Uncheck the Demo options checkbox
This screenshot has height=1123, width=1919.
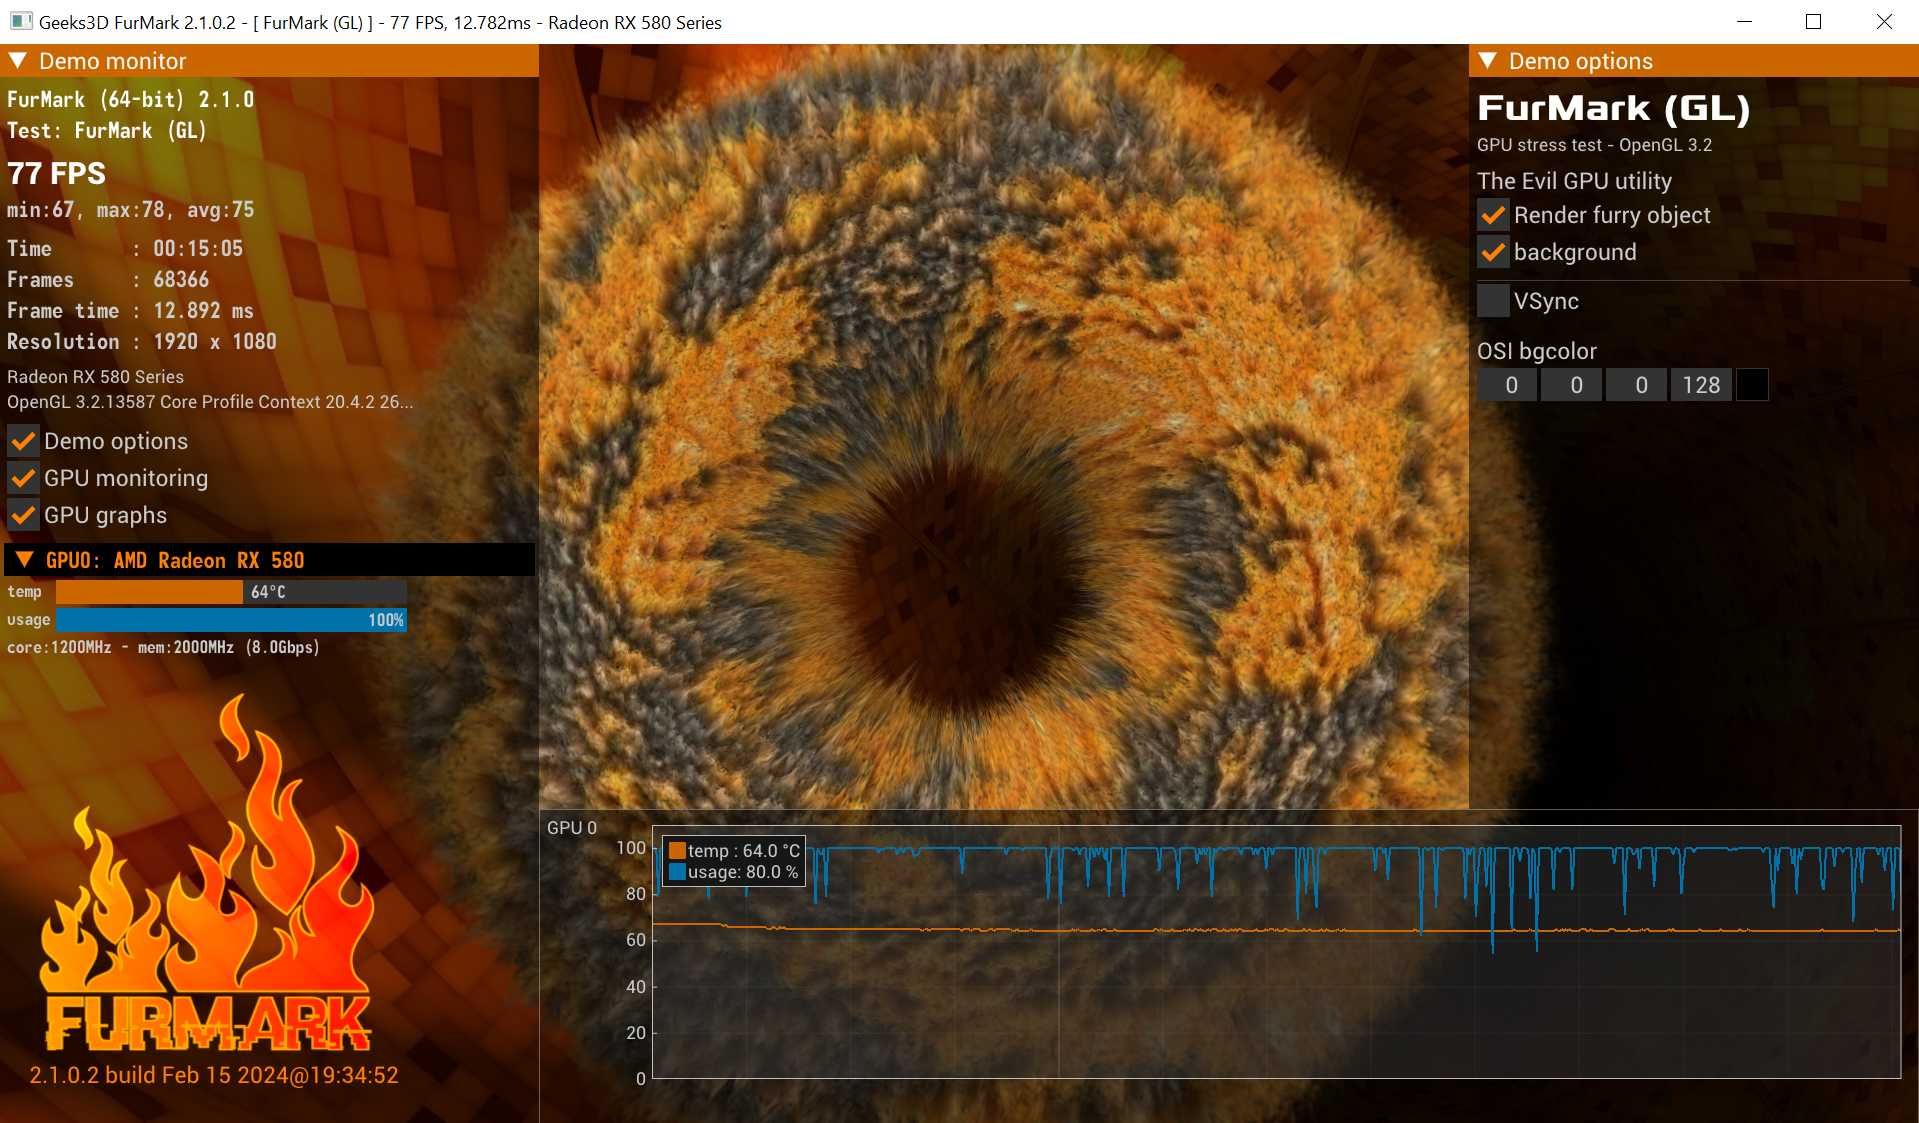click(23, 441)
